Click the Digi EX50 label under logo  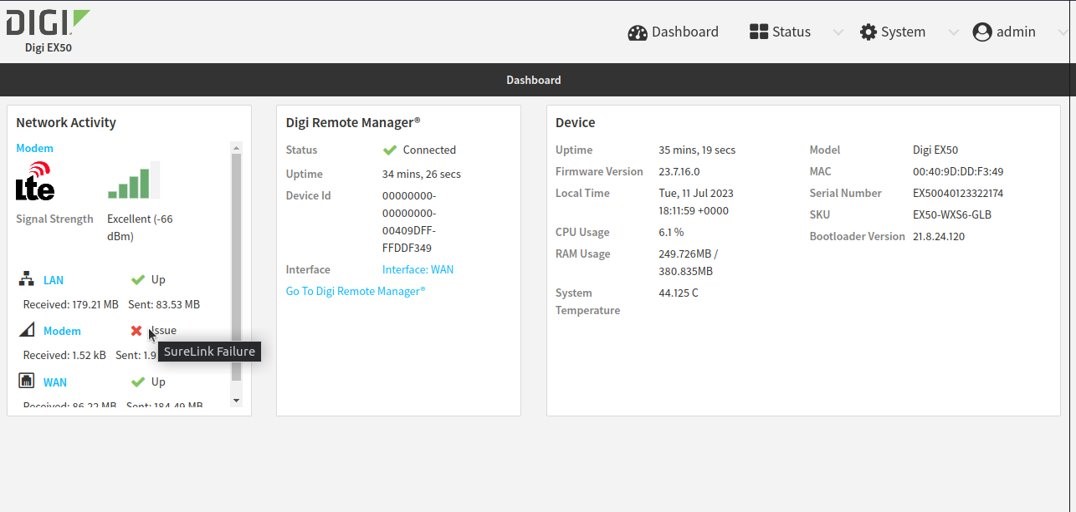(x=48, y=48)
